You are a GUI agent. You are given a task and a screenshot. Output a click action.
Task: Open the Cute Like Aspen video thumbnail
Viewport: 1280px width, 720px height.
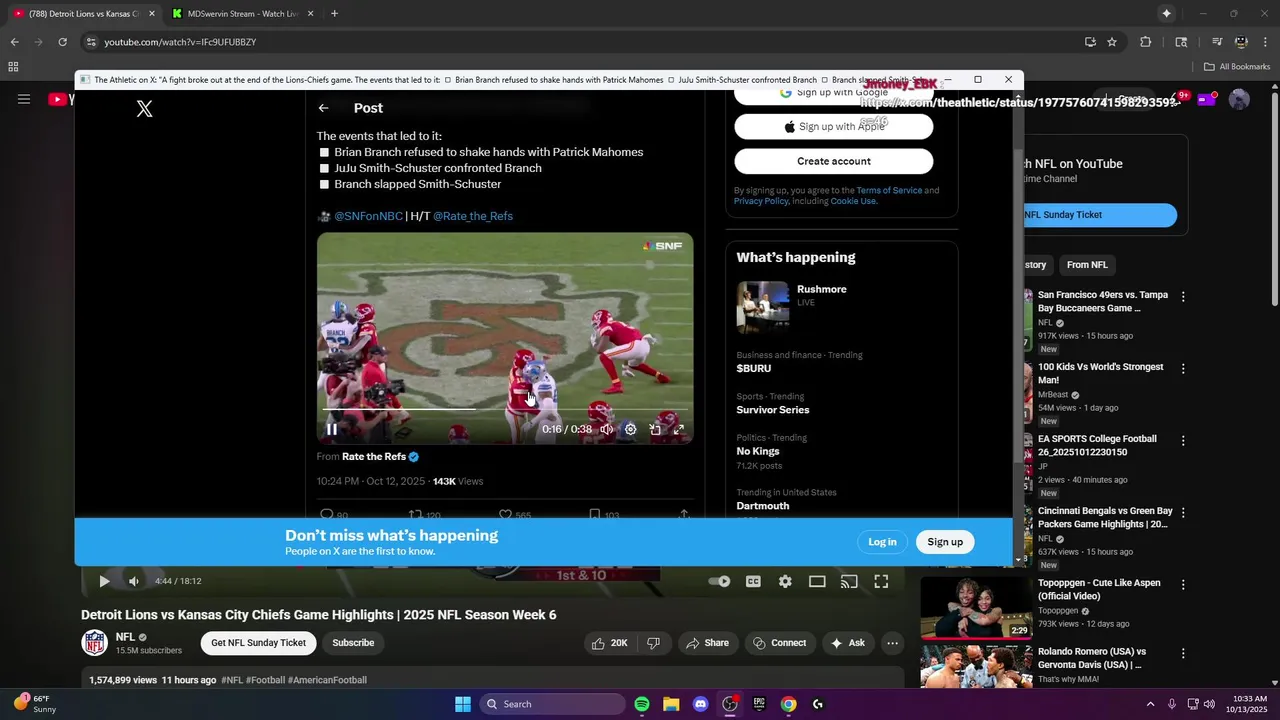click(x=976, y=607)
